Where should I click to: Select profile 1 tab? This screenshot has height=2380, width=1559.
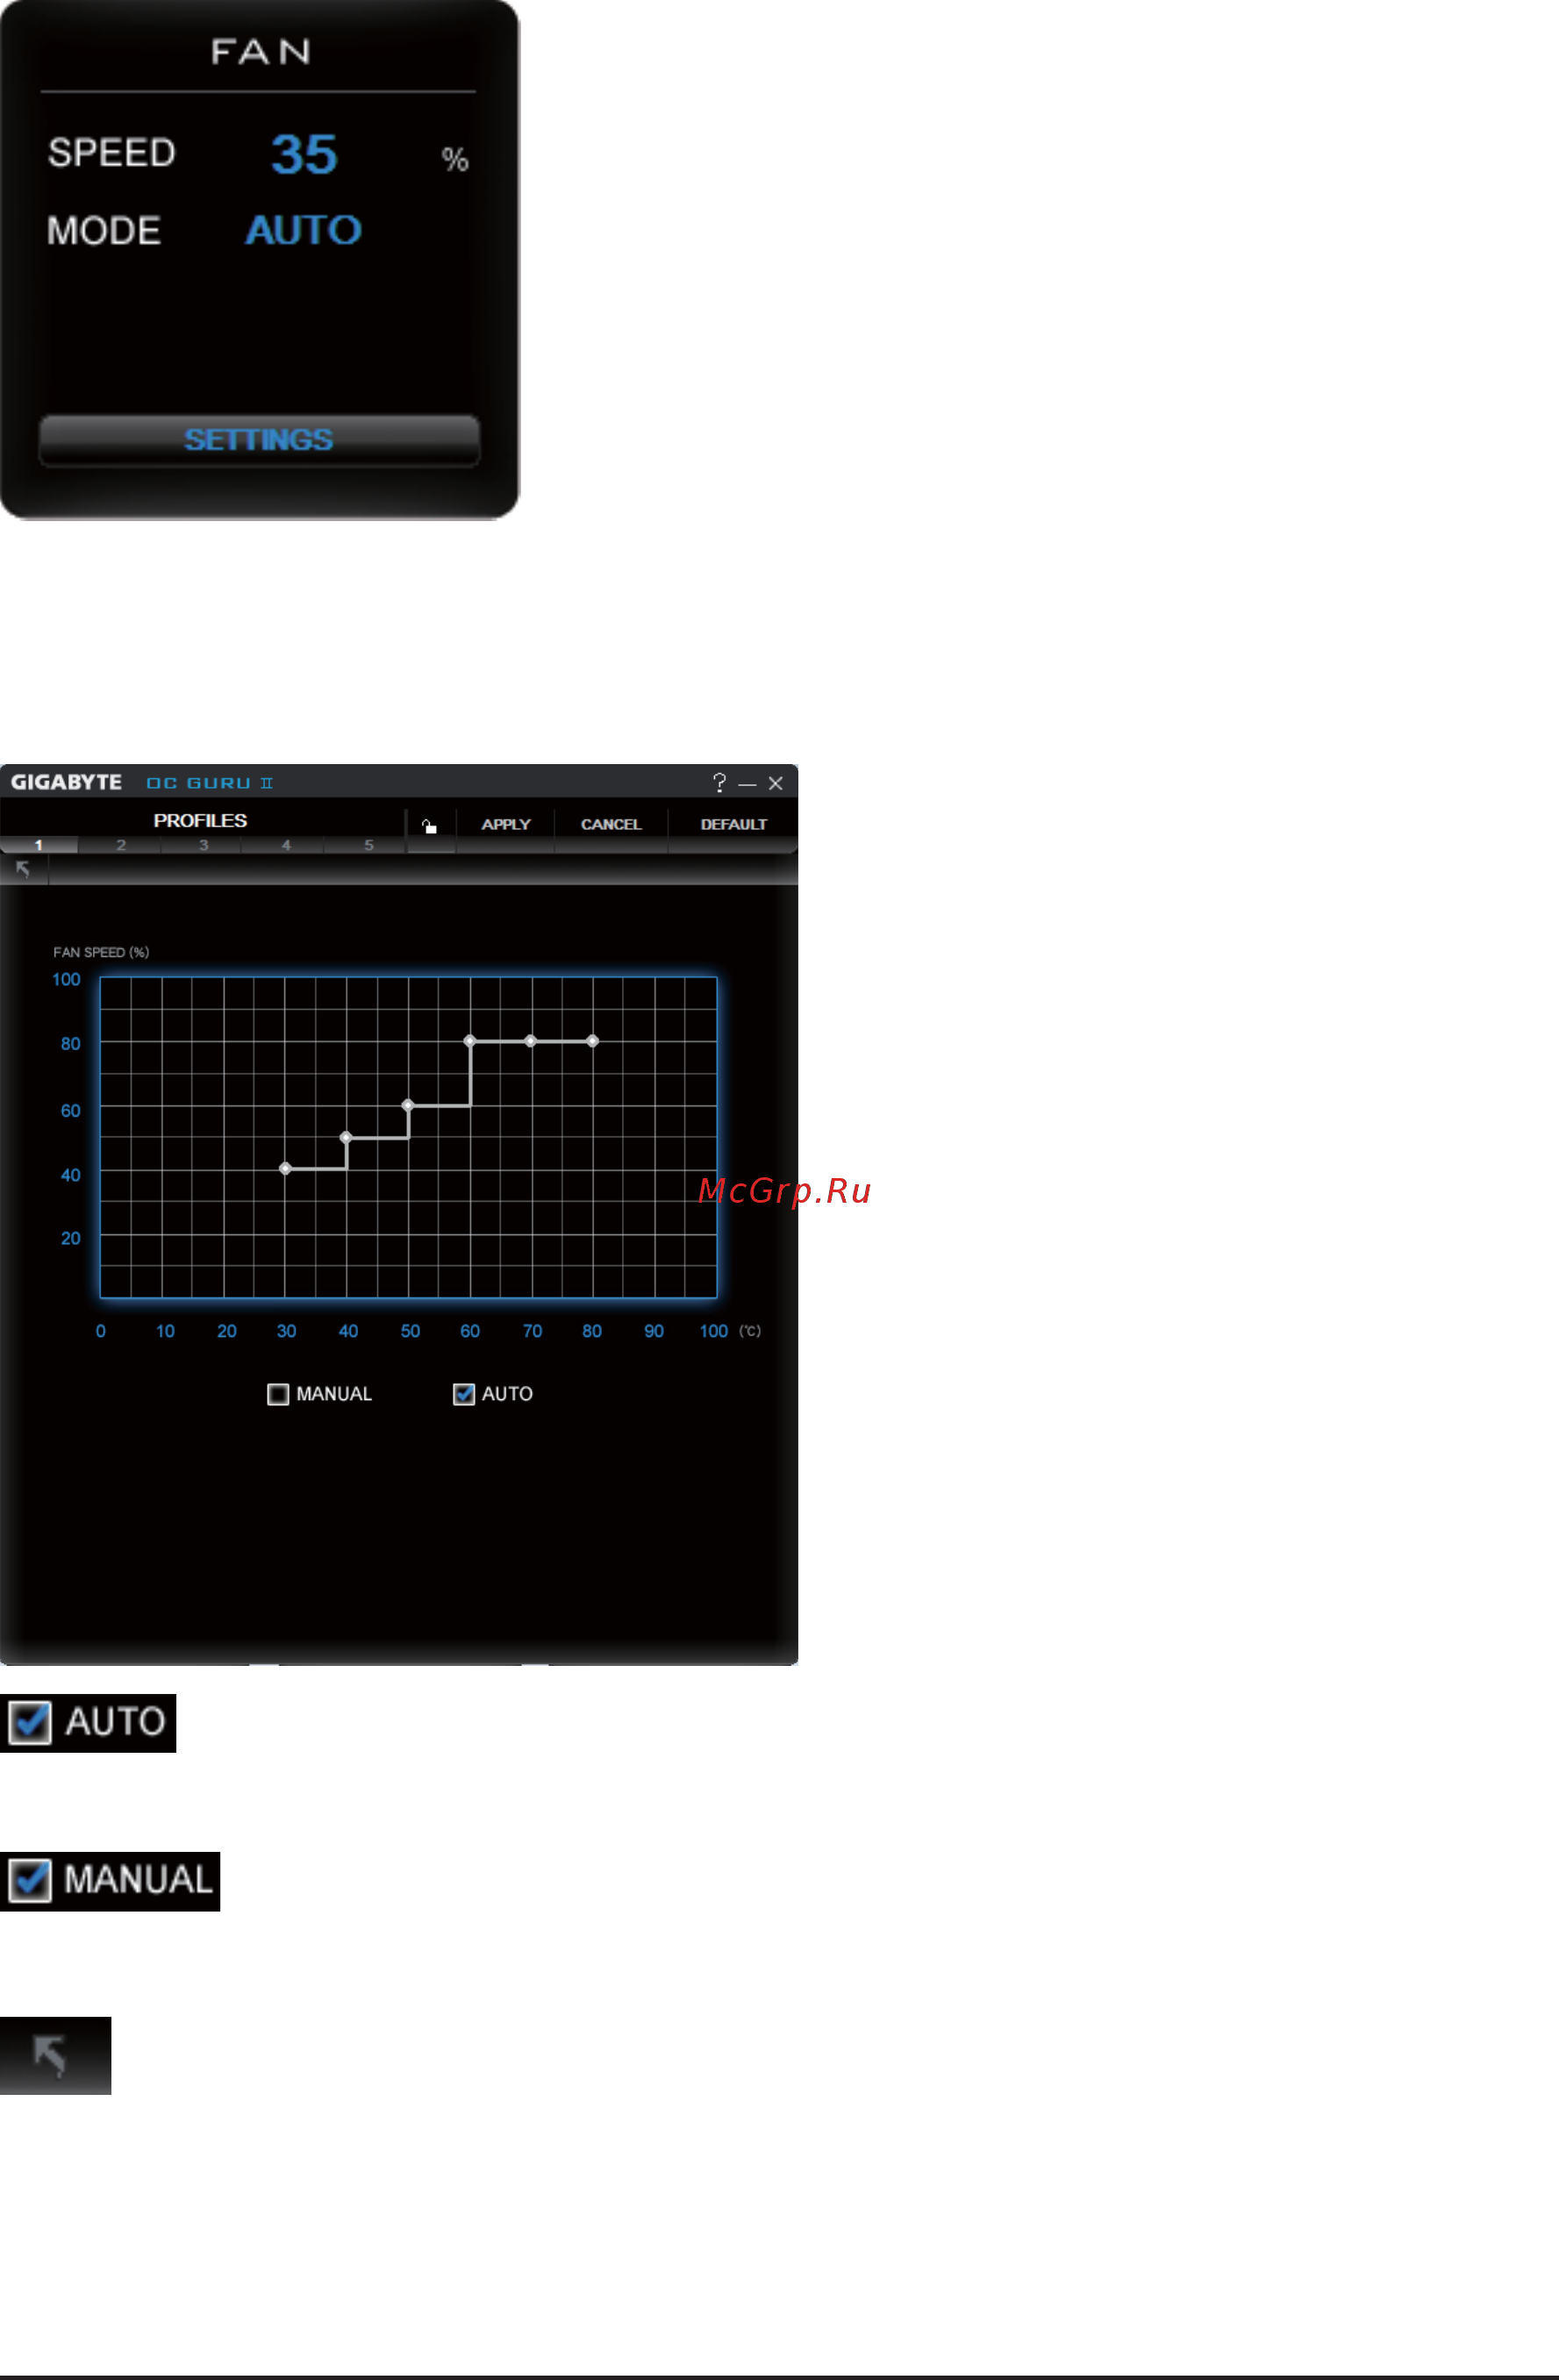click(x=38, y=845)
